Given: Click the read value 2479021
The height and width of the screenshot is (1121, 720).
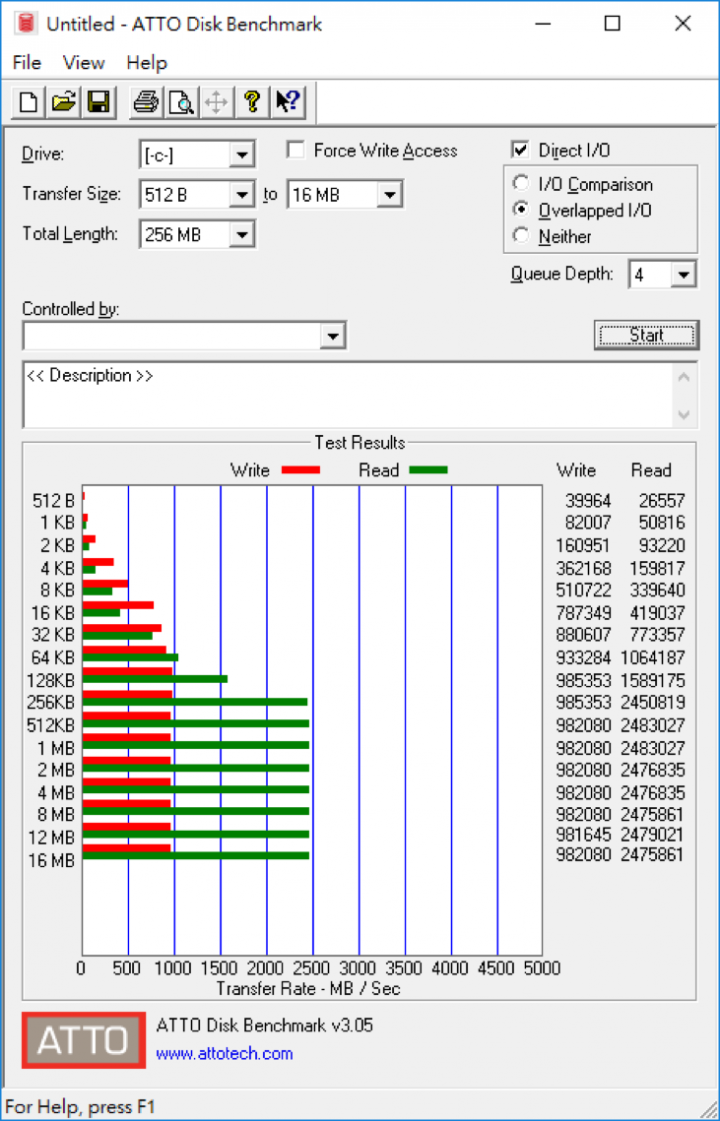Looking at the screenshot, I should click(652, 834).
